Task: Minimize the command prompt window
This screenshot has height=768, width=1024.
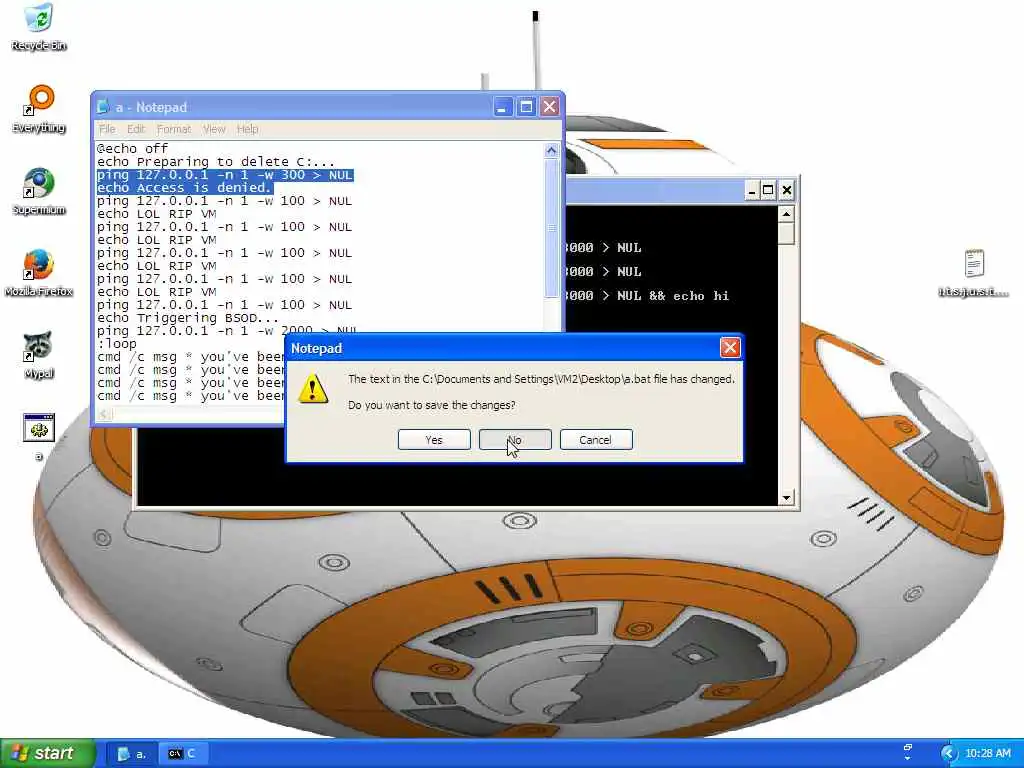Action: point(751,191)
